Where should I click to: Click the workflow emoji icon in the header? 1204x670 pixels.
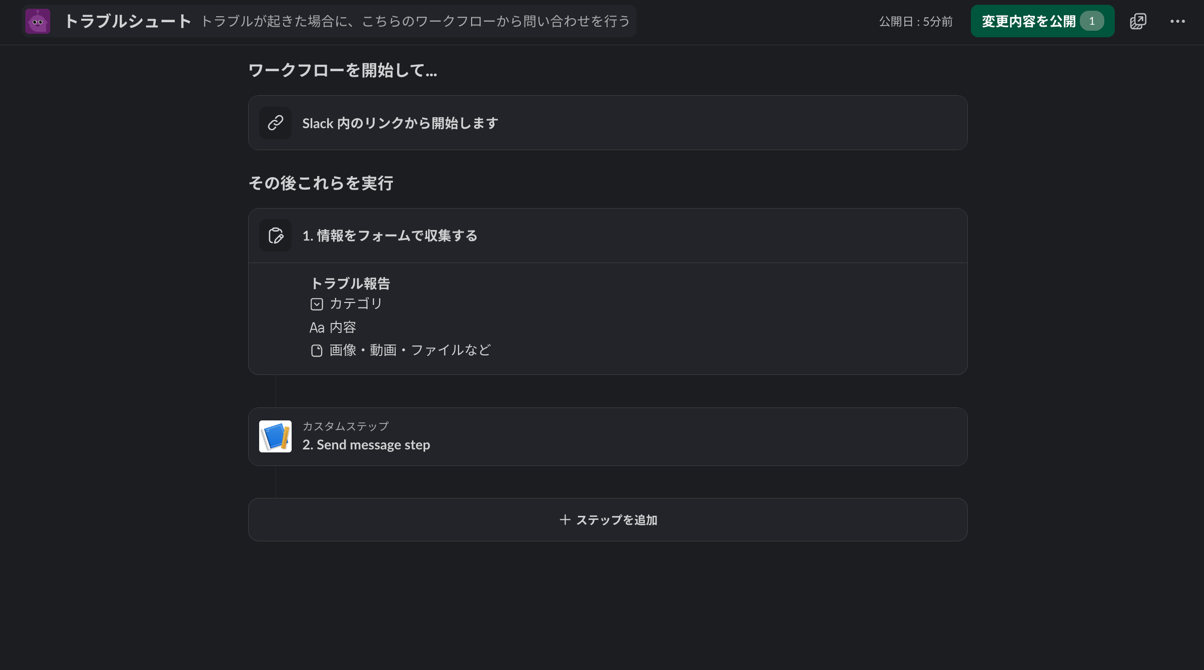click(x=37, y=20)
